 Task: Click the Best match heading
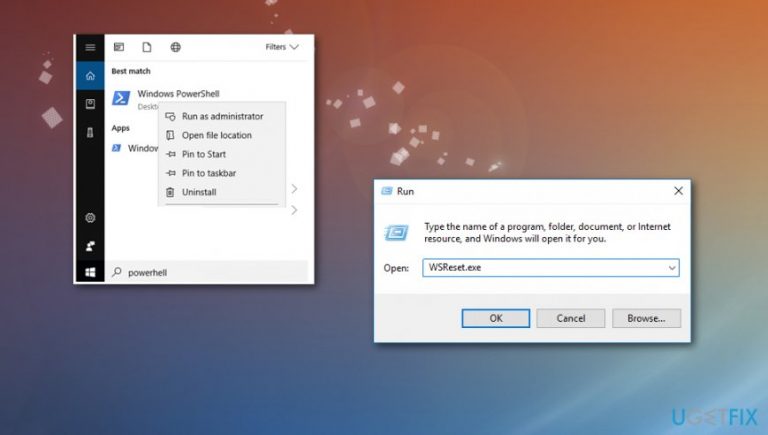(131, 71)
